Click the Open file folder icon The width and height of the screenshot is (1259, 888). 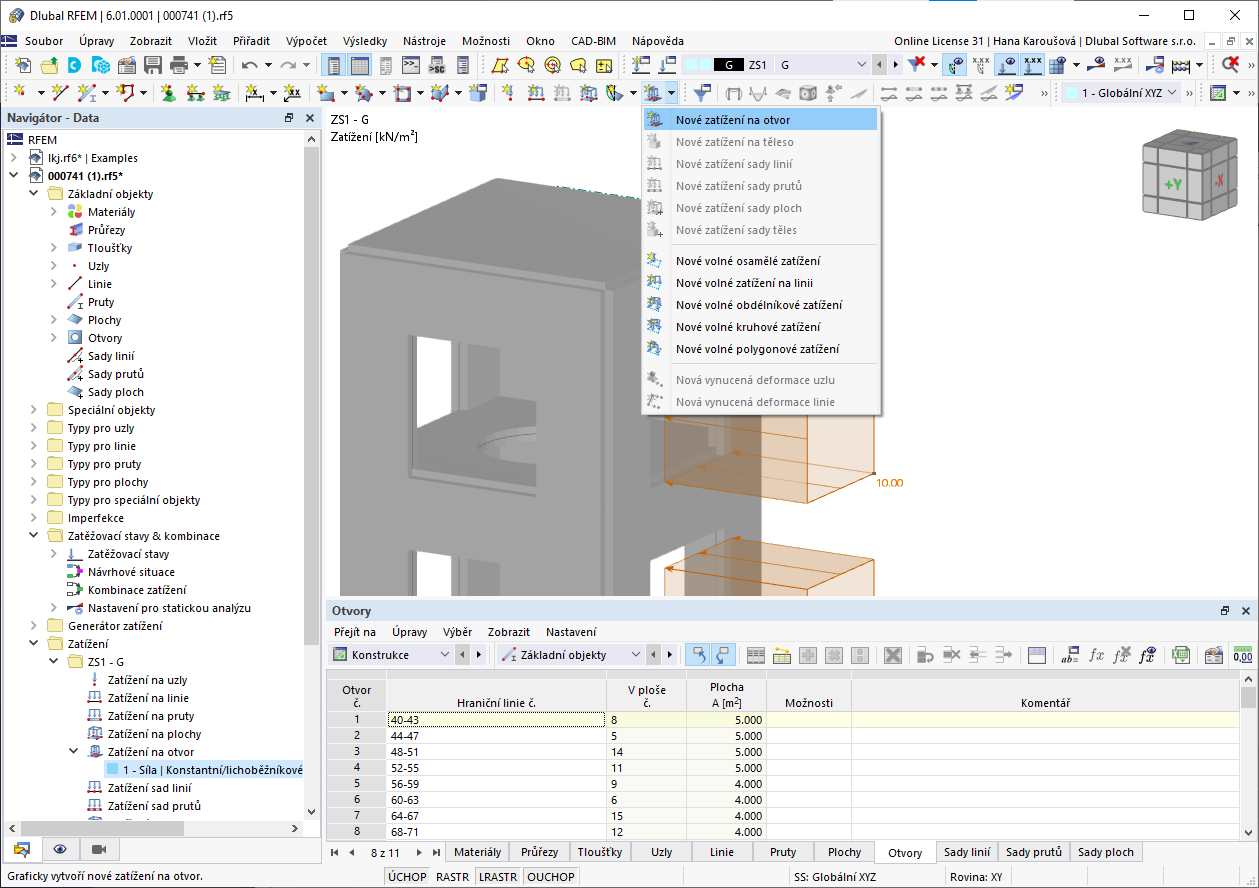point(49,65)
